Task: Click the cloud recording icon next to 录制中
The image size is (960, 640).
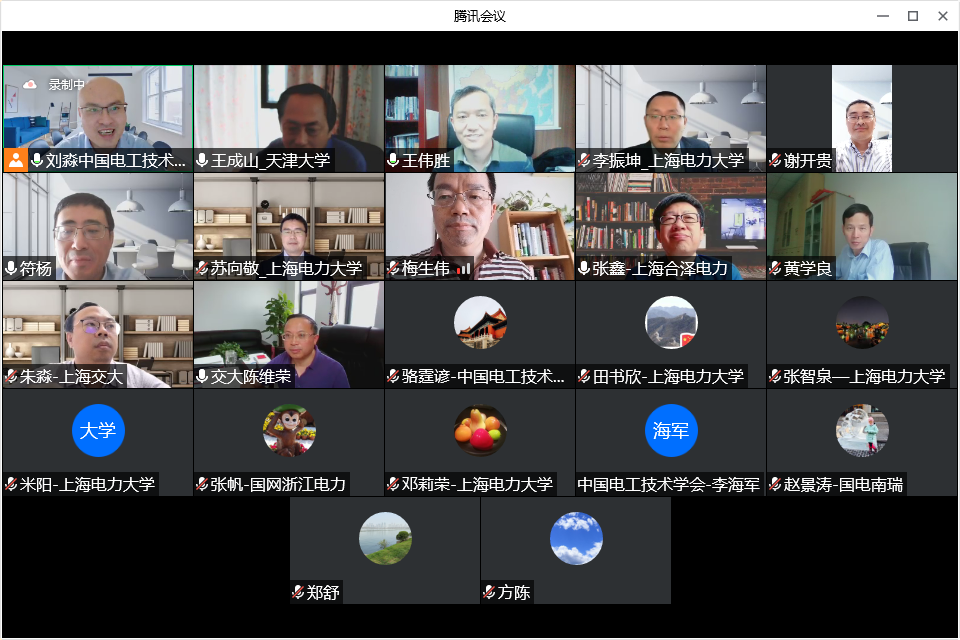Action: [x=30, y=85]
